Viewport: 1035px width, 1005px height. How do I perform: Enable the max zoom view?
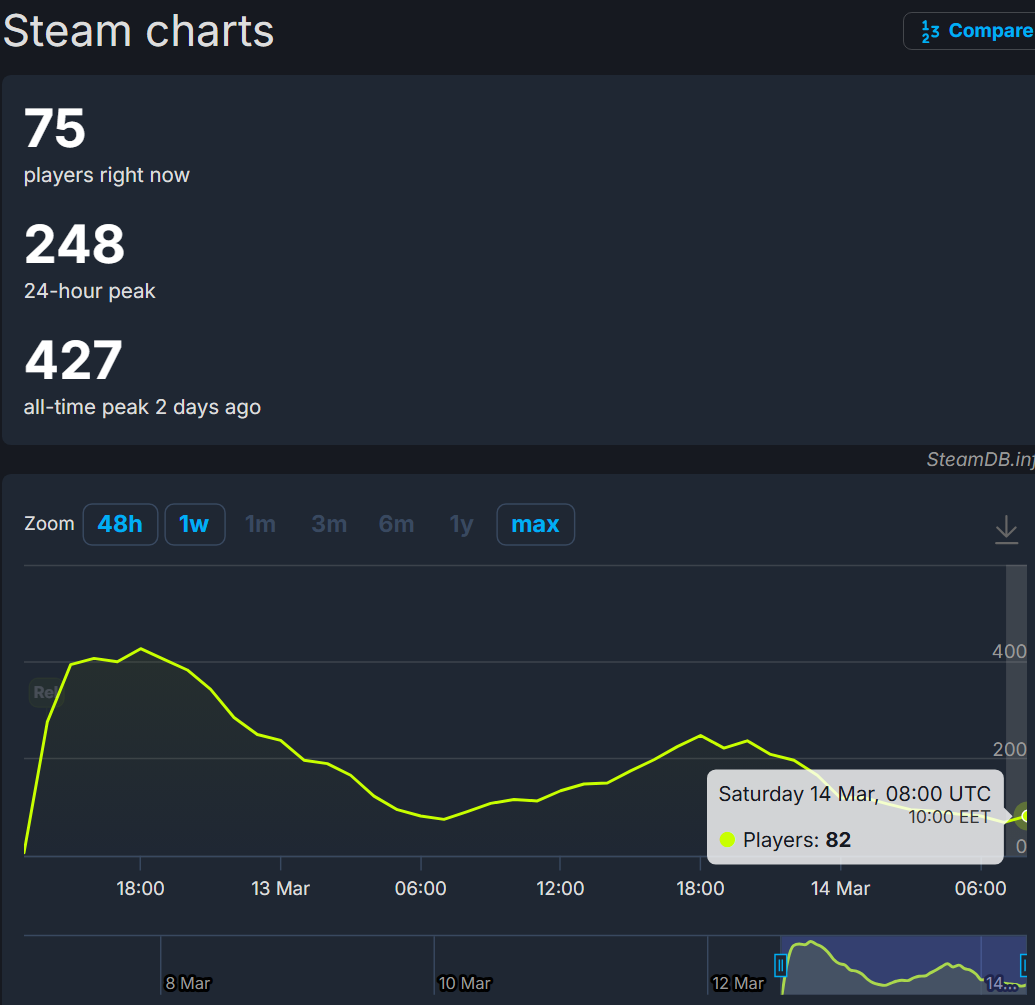coord(535,524)
